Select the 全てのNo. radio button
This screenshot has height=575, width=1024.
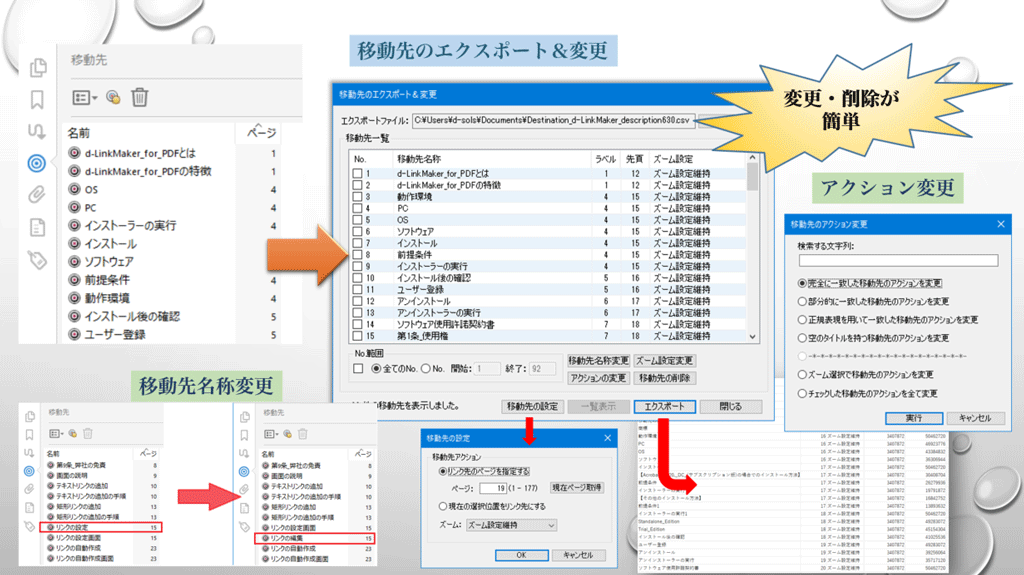point(375,369)
